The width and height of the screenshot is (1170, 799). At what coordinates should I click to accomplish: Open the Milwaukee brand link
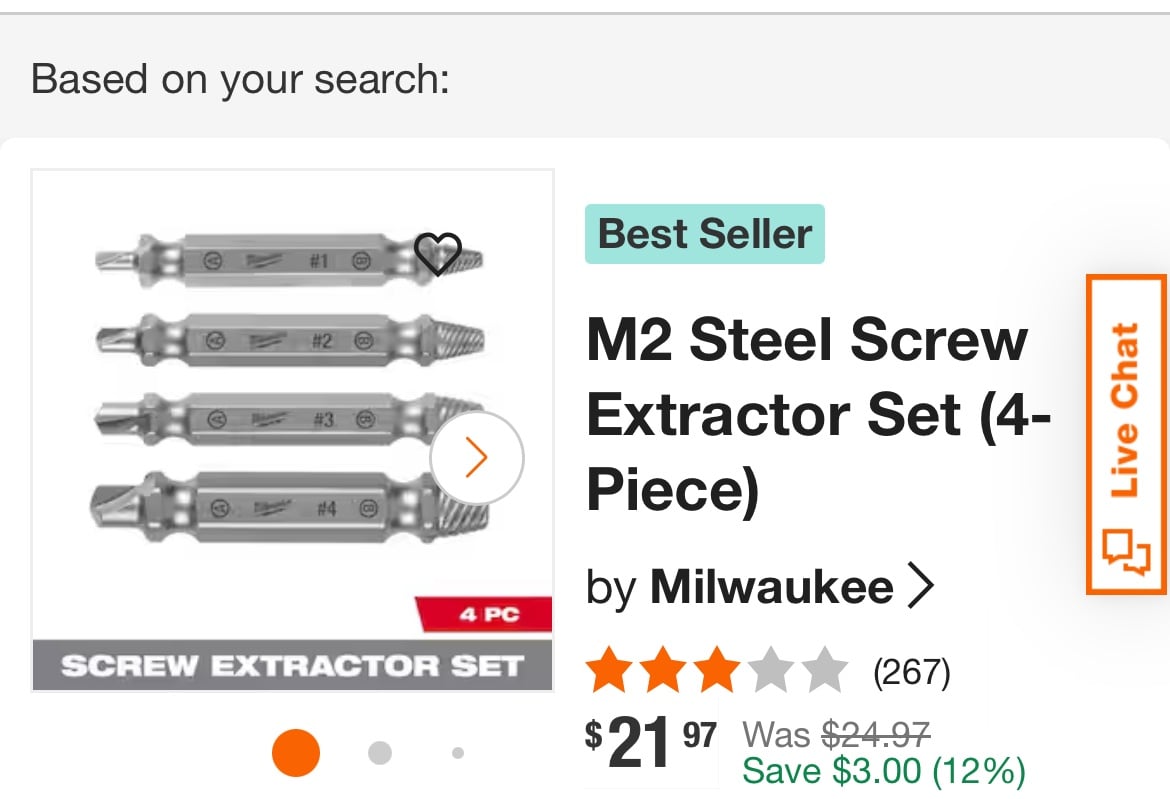[x=771, y=587]
